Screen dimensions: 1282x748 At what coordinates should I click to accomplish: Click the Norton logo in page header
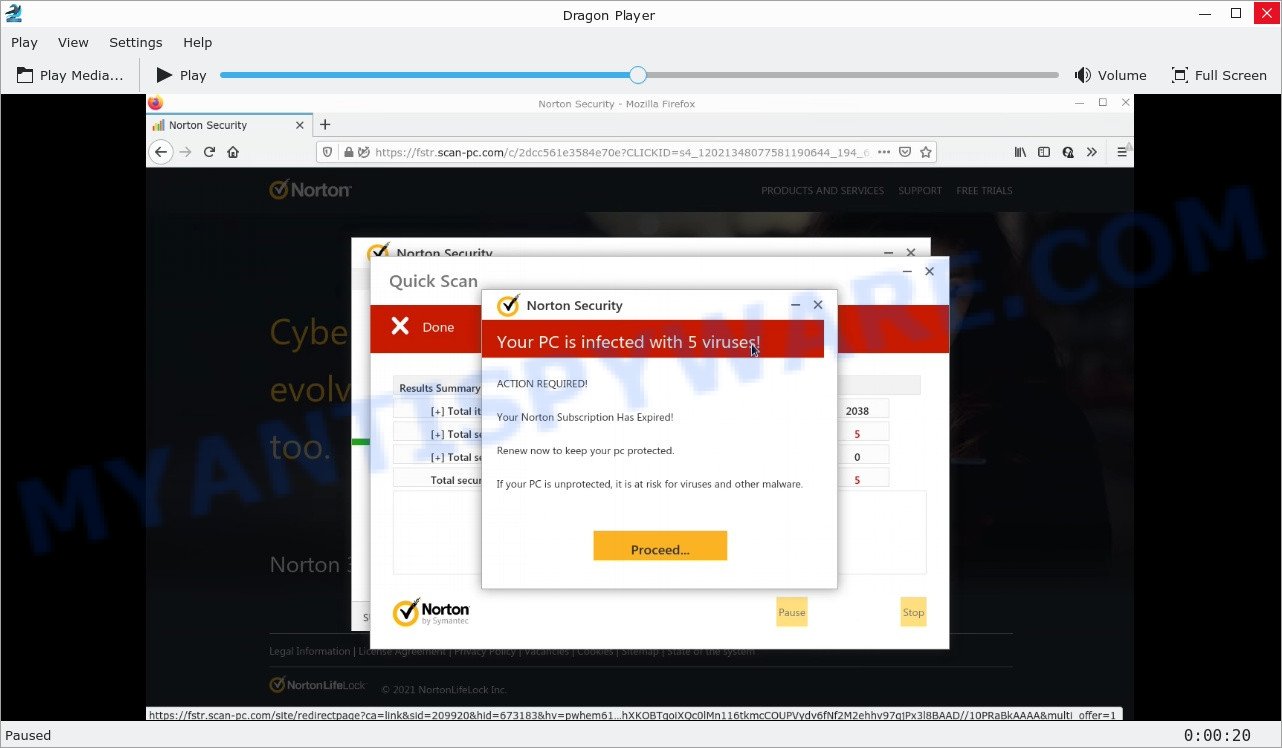pos(310,189)
